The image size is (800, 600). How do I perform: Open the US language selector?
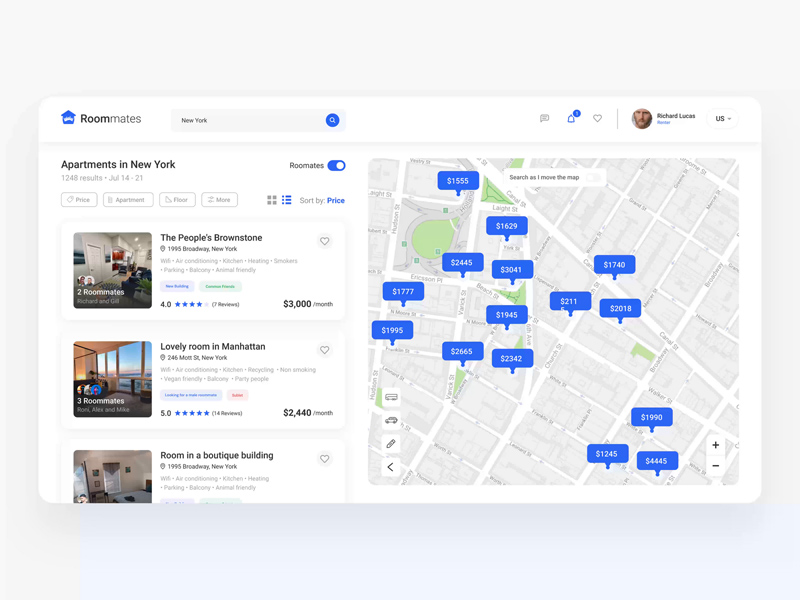[x=722, y=118]
